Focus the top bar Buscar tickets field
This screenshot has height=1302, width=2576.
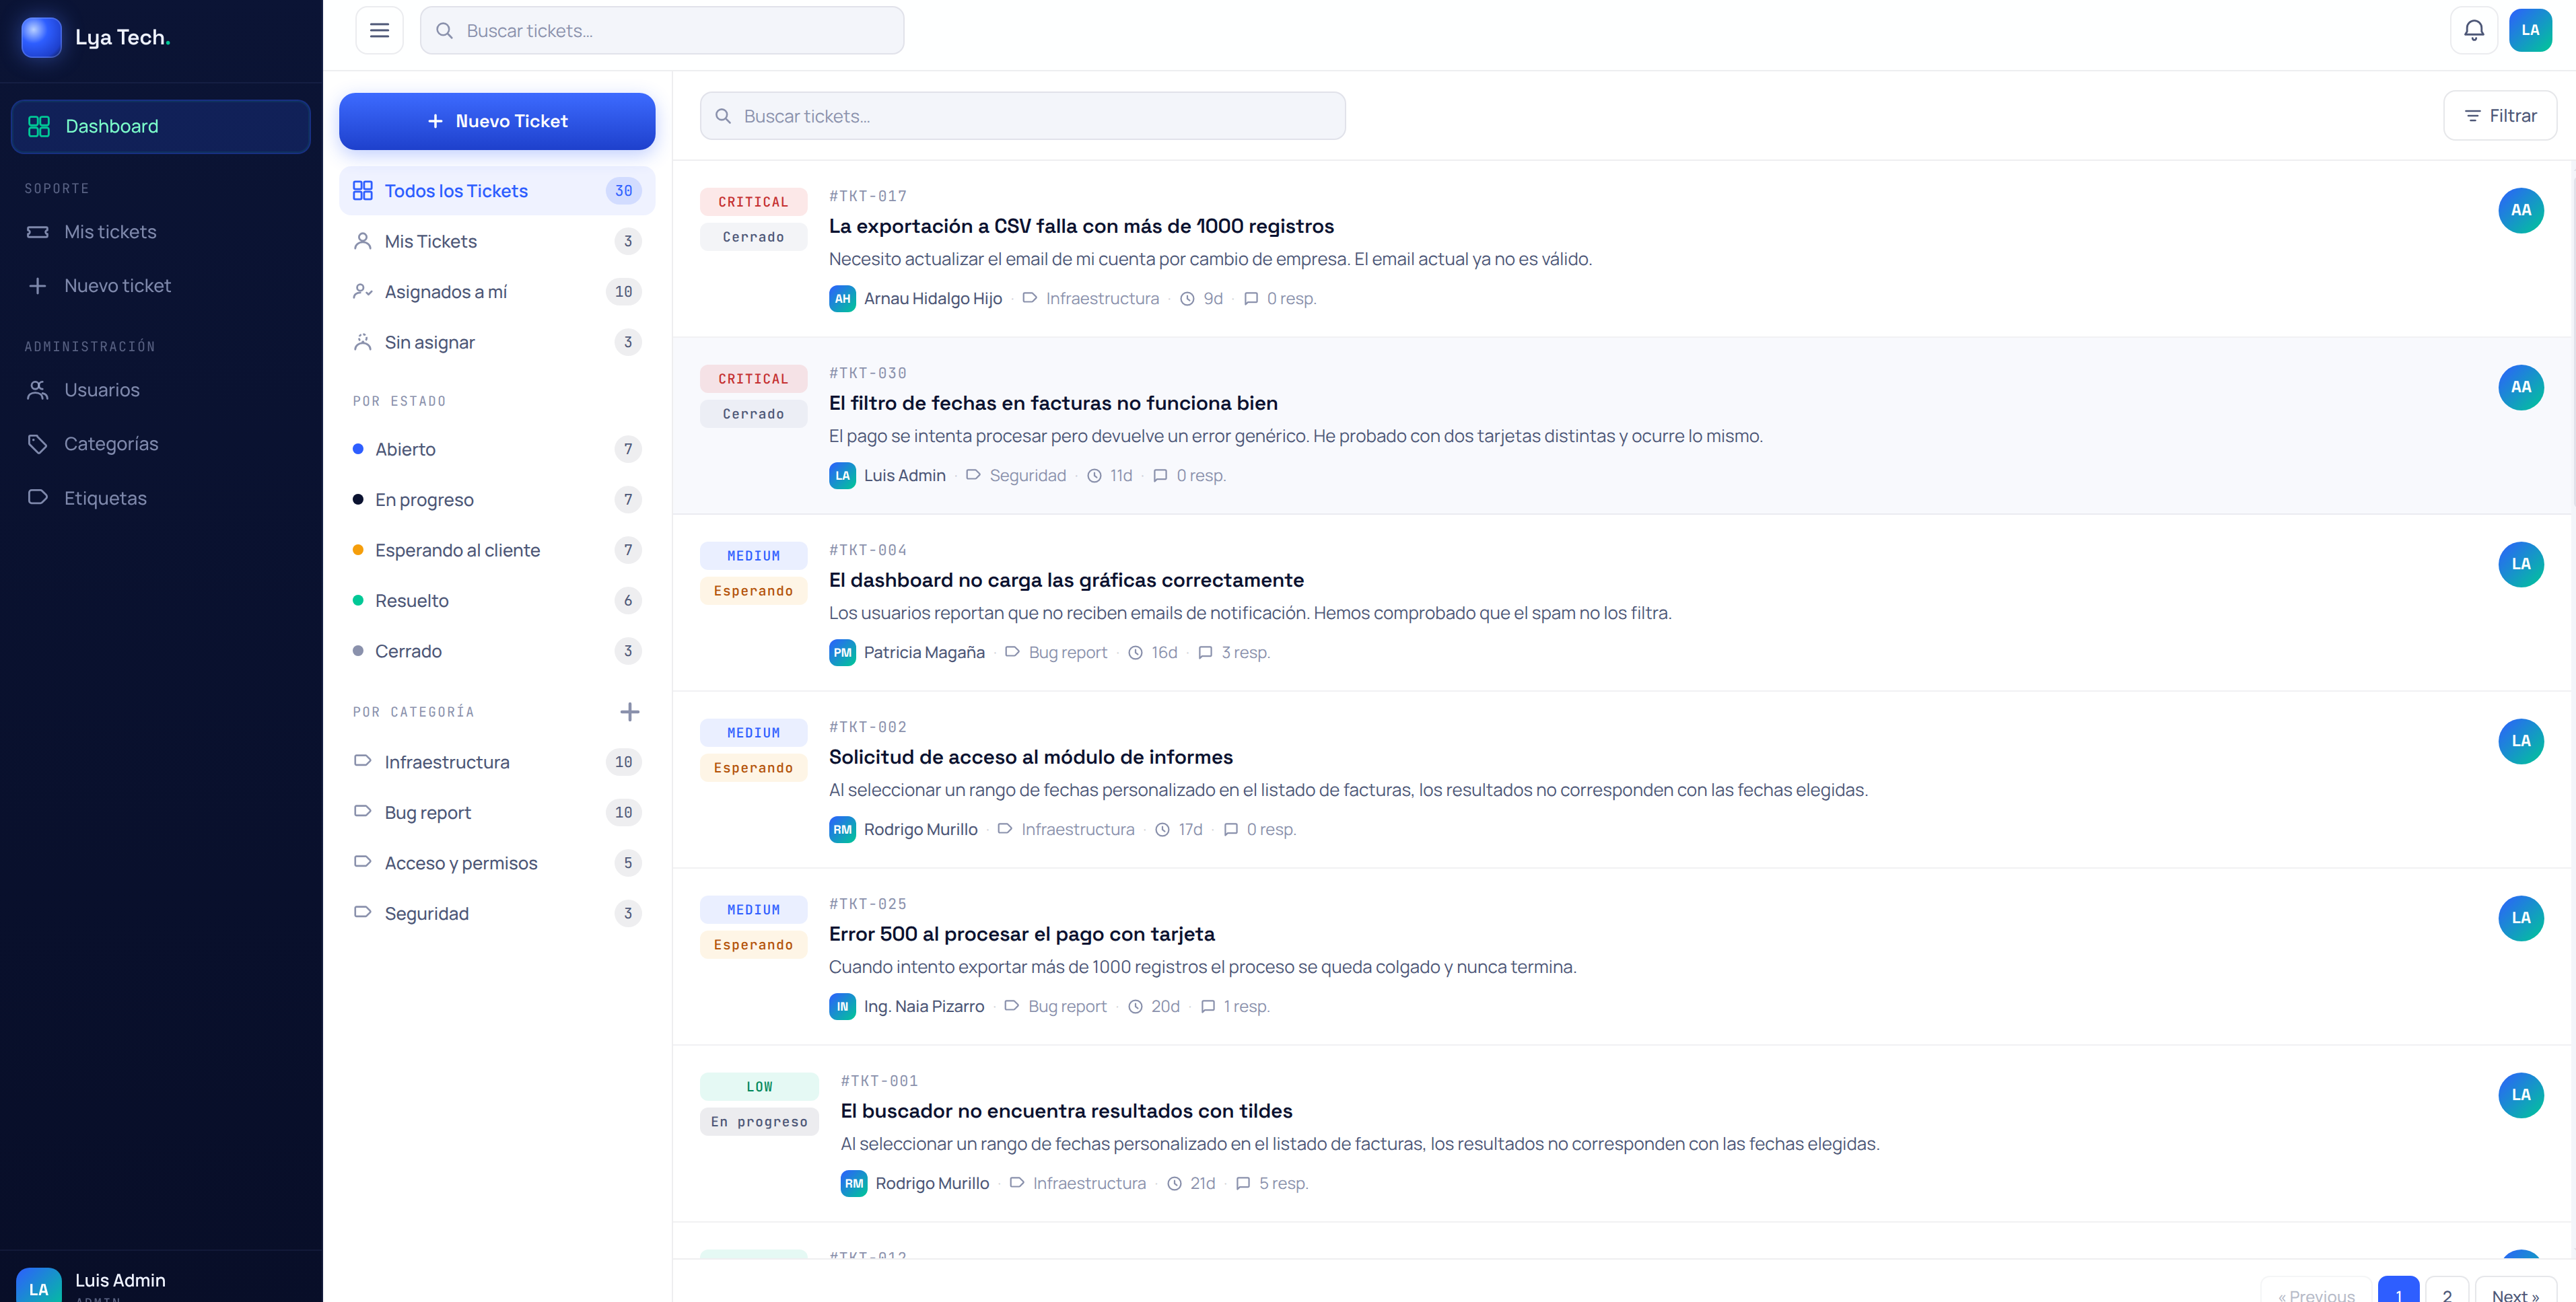click(661, 30)
